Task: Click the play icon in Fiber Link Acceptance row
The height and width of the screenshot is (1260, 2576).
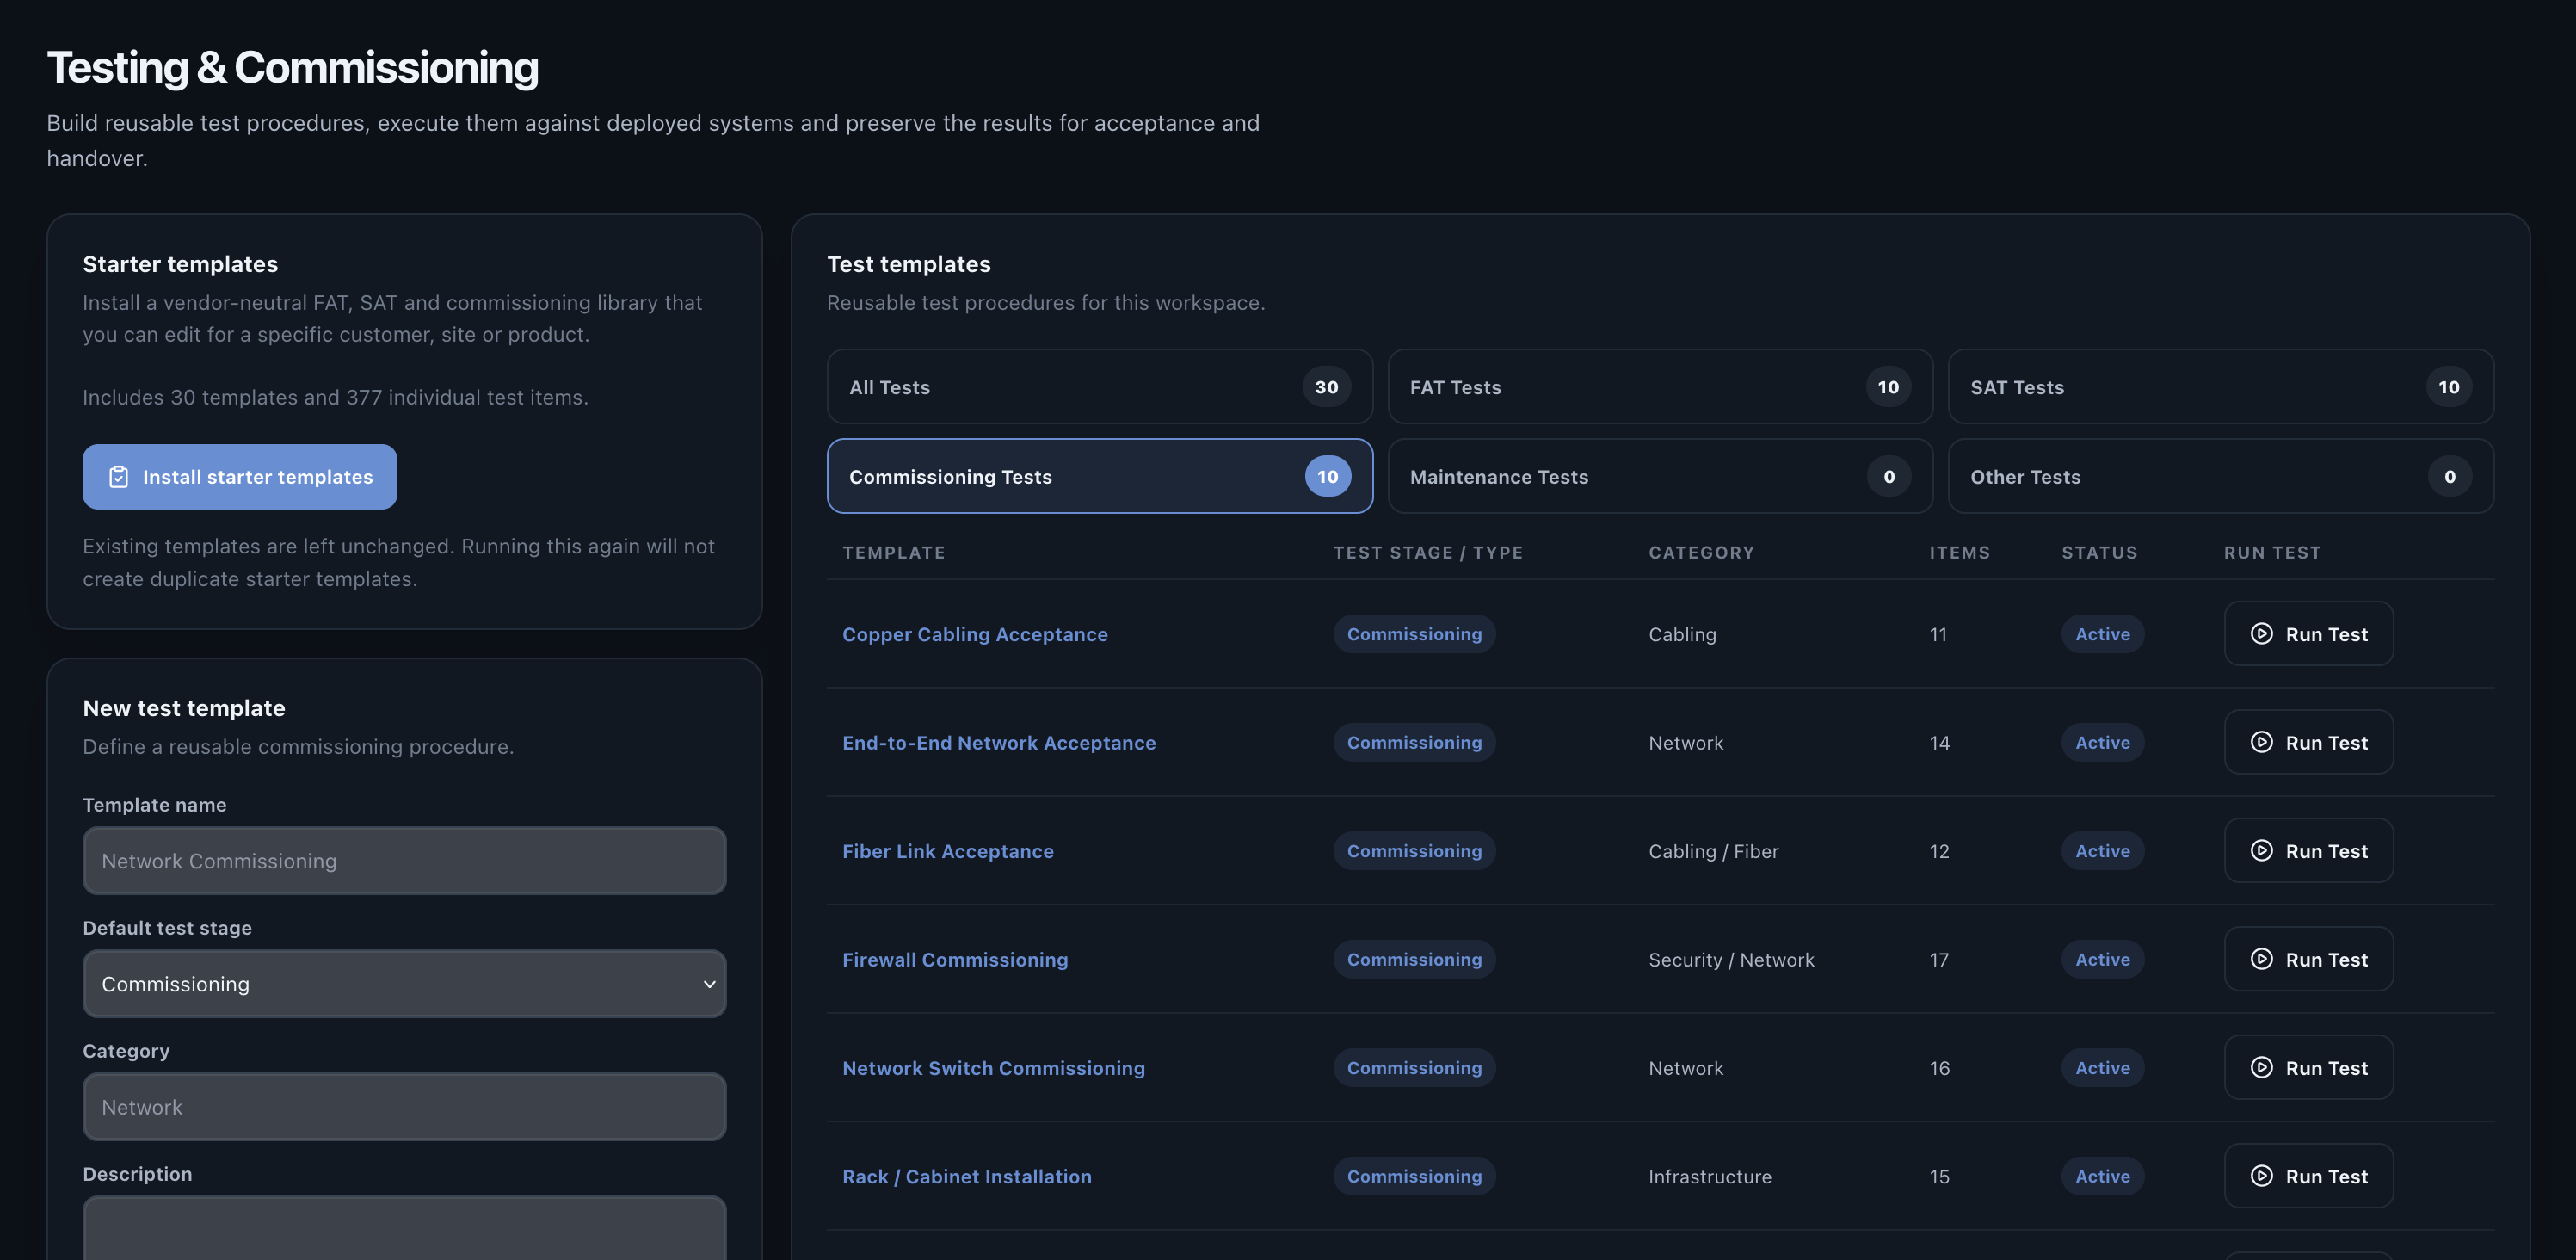Action: [2261, 851]
